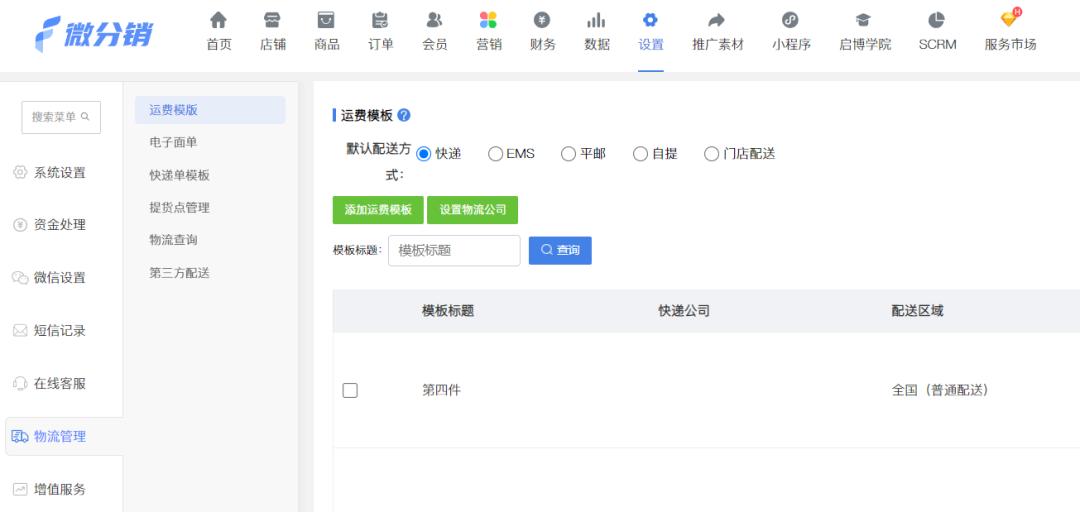Open the SCRM pie icon
Screen dimensions: 1080x512
937,20
